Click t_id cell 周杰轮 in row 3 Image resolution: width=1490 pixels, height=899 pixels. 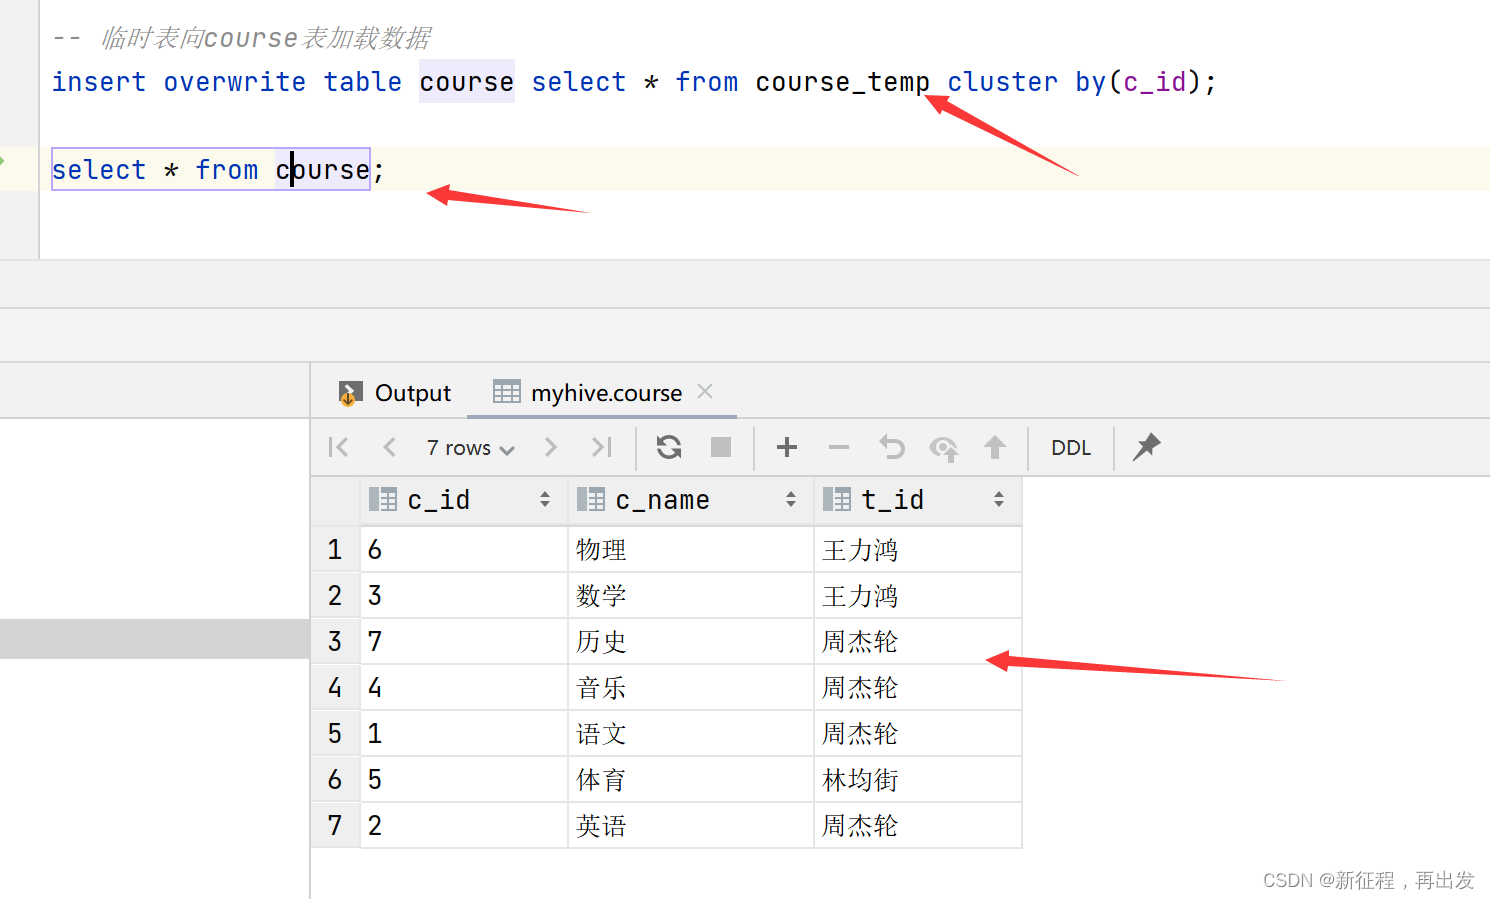point(918,642)
